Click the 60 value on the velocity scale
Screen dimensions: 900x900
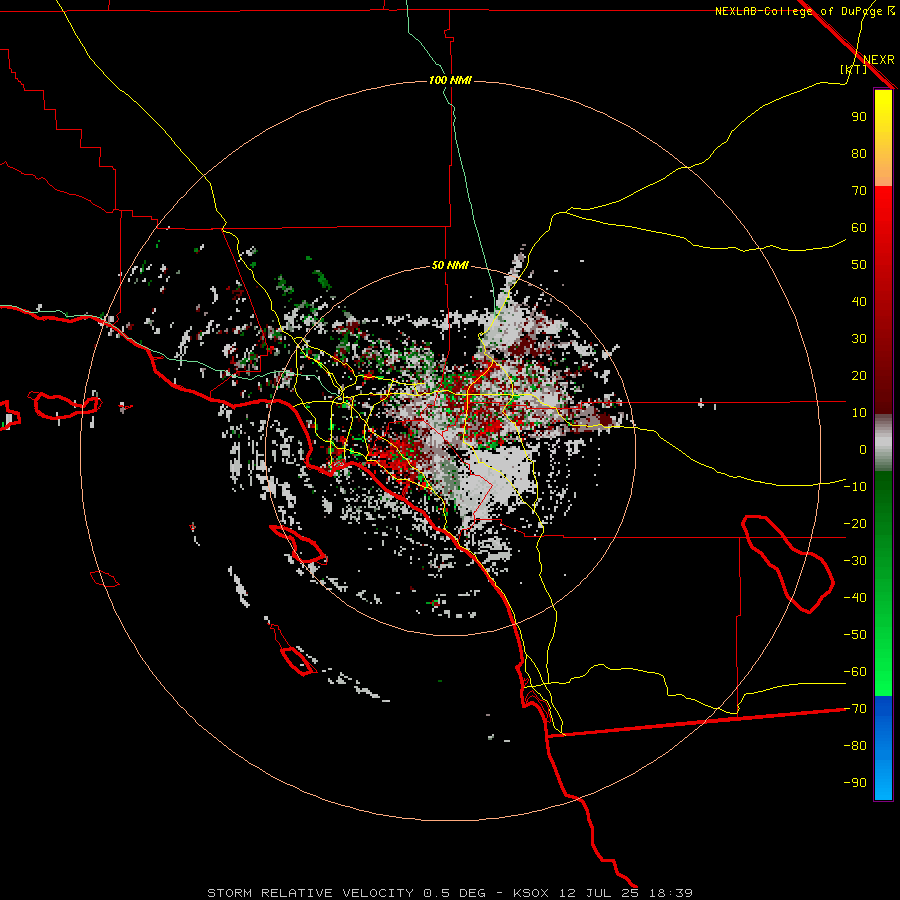pos(859,228)
